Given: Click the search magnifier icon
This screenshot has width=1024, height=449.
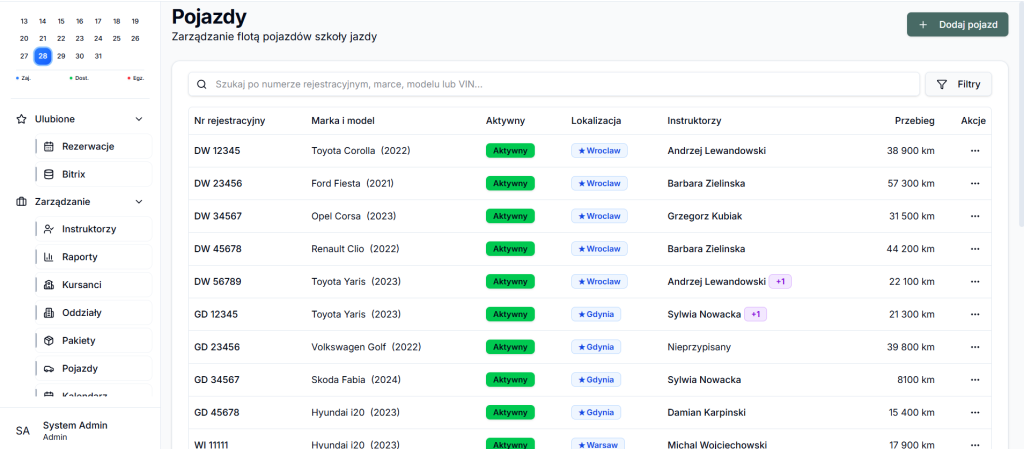Looking at the screenshot, I should point(202,84).
